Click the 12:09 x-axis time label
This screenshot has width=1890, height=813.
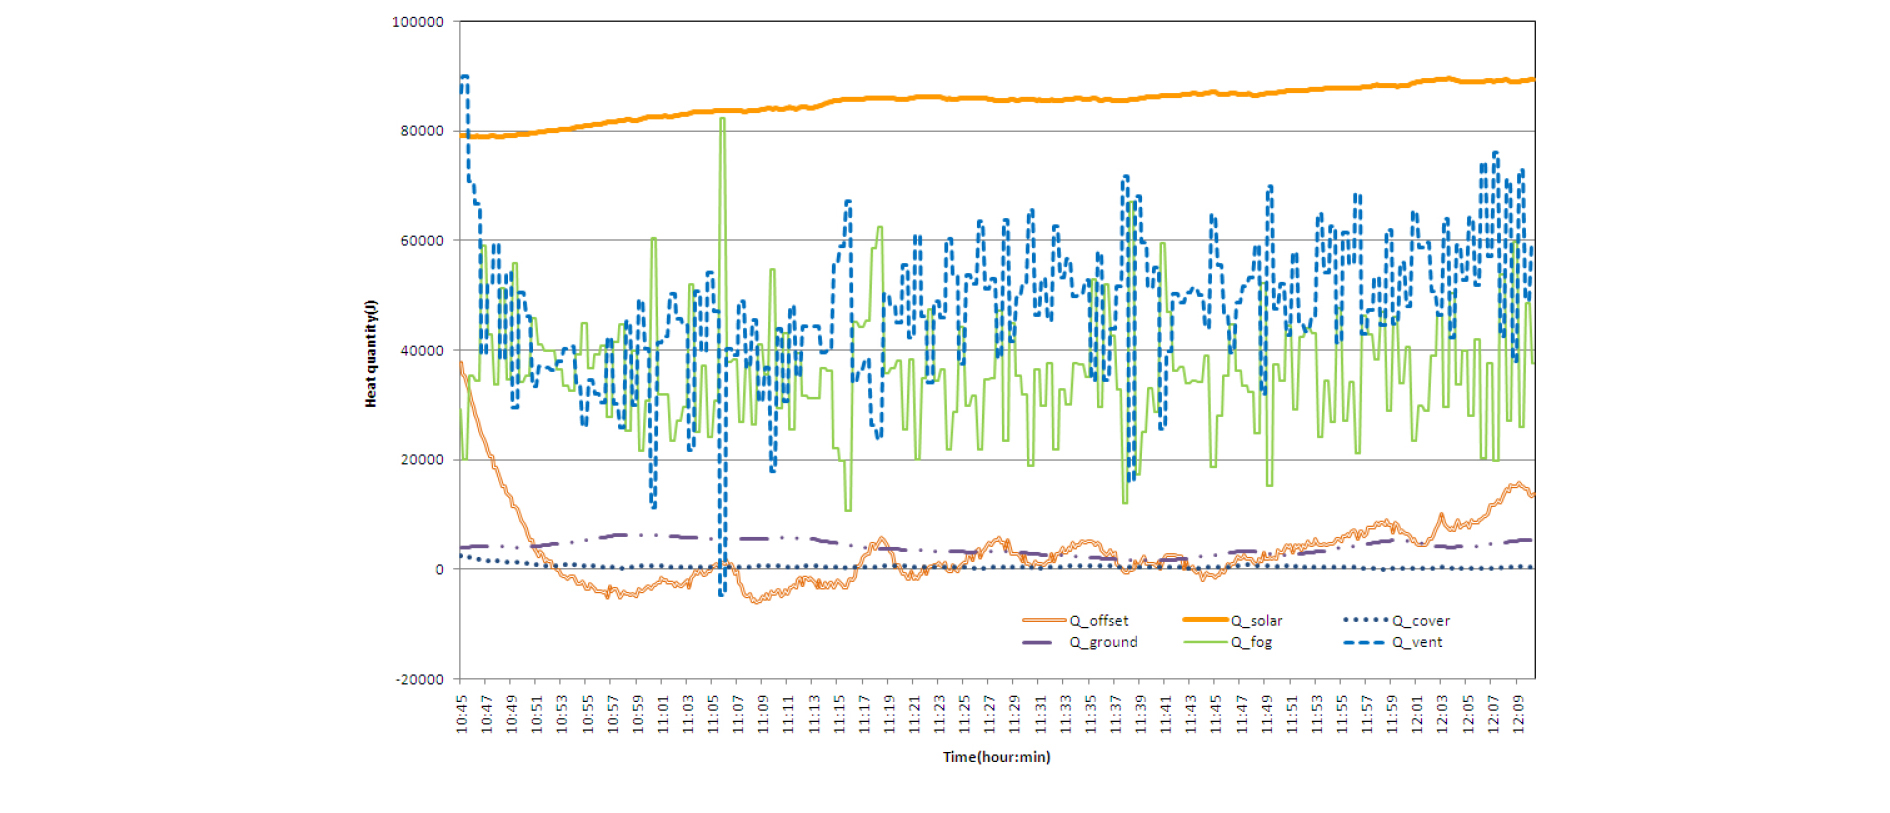point(1518,714)
